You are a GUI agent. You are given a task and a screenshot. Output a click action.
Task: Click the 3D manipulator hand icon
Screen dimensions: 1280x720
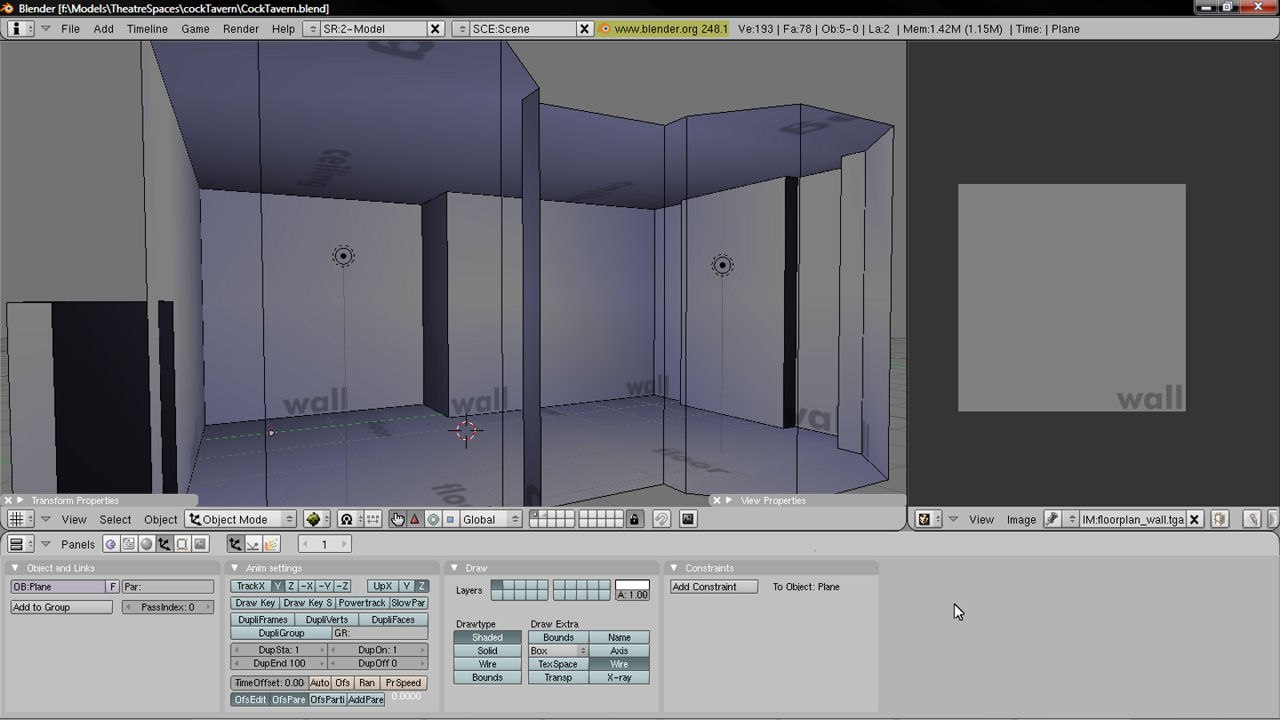point(397,519)
